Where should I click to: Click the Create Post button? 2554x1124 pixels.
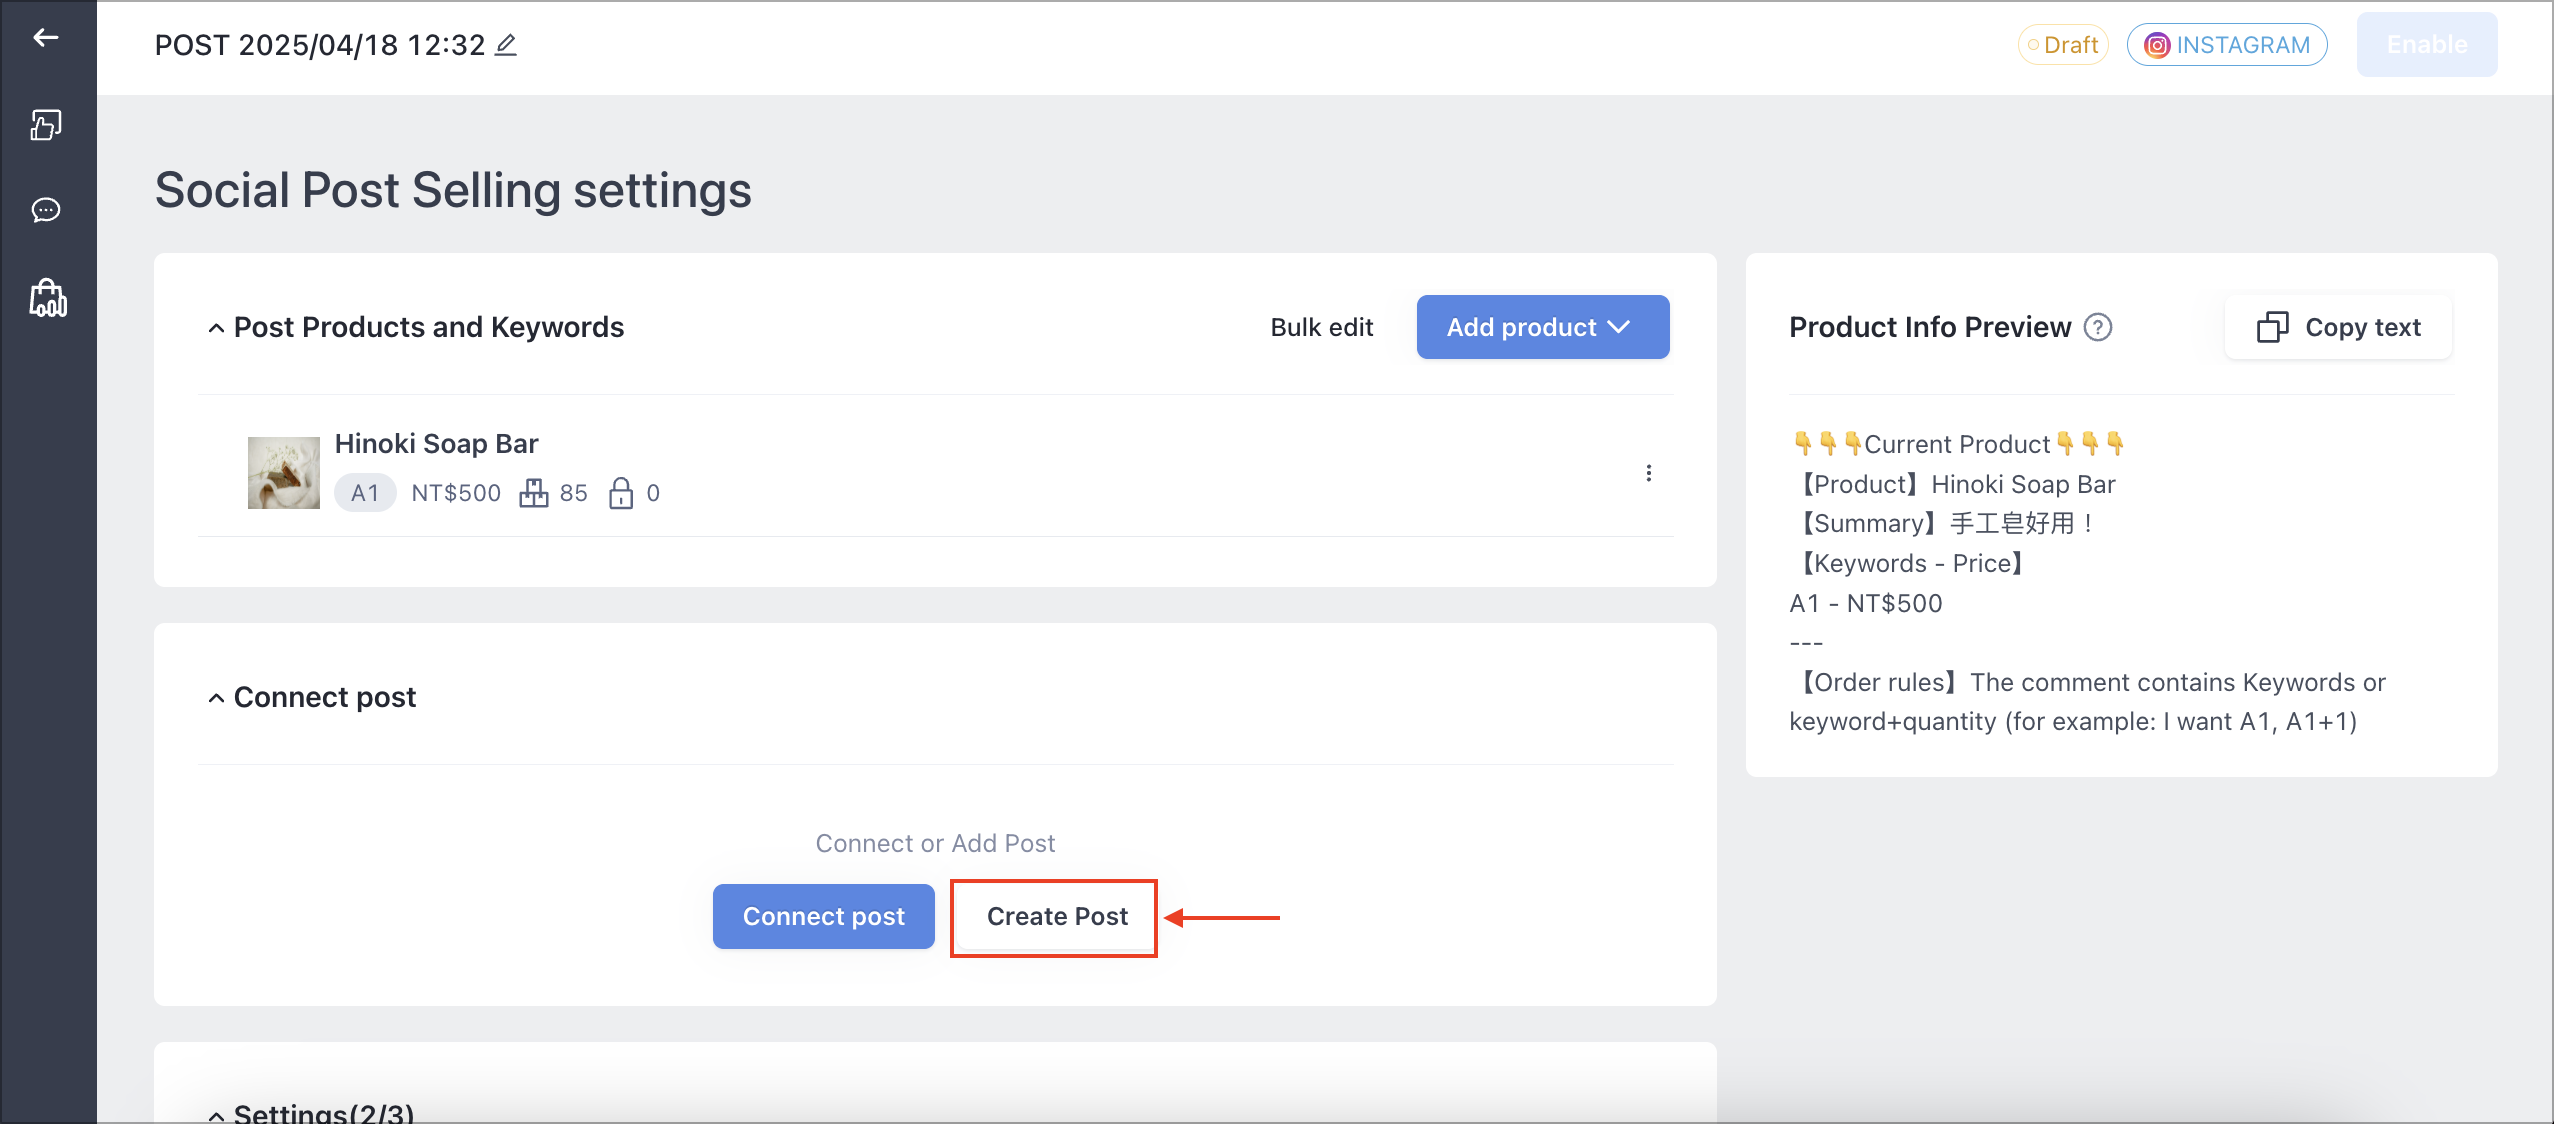1057,916
